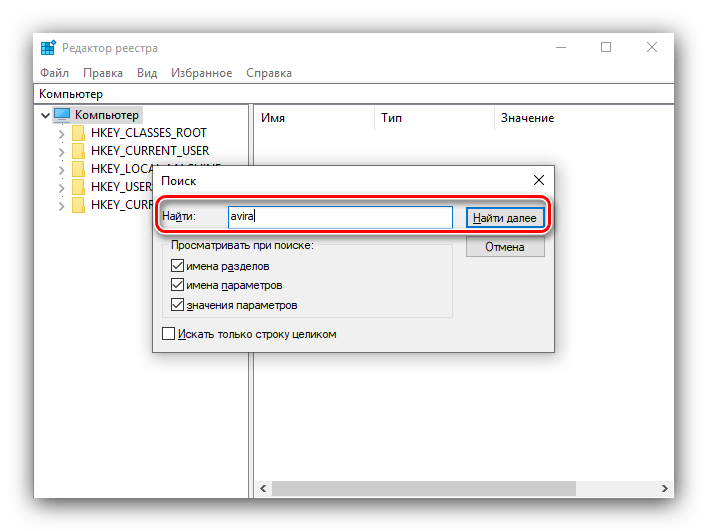707x531 pixels.
Task: Click the scrollbar left arrow
Action: pos(263,489)
